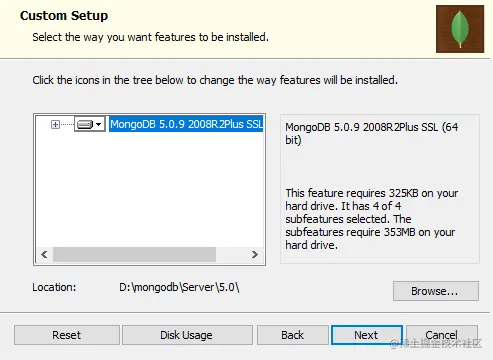Click the Browse... button
The height and width of the screenshot is (360, 493).
tap(436, 291)
